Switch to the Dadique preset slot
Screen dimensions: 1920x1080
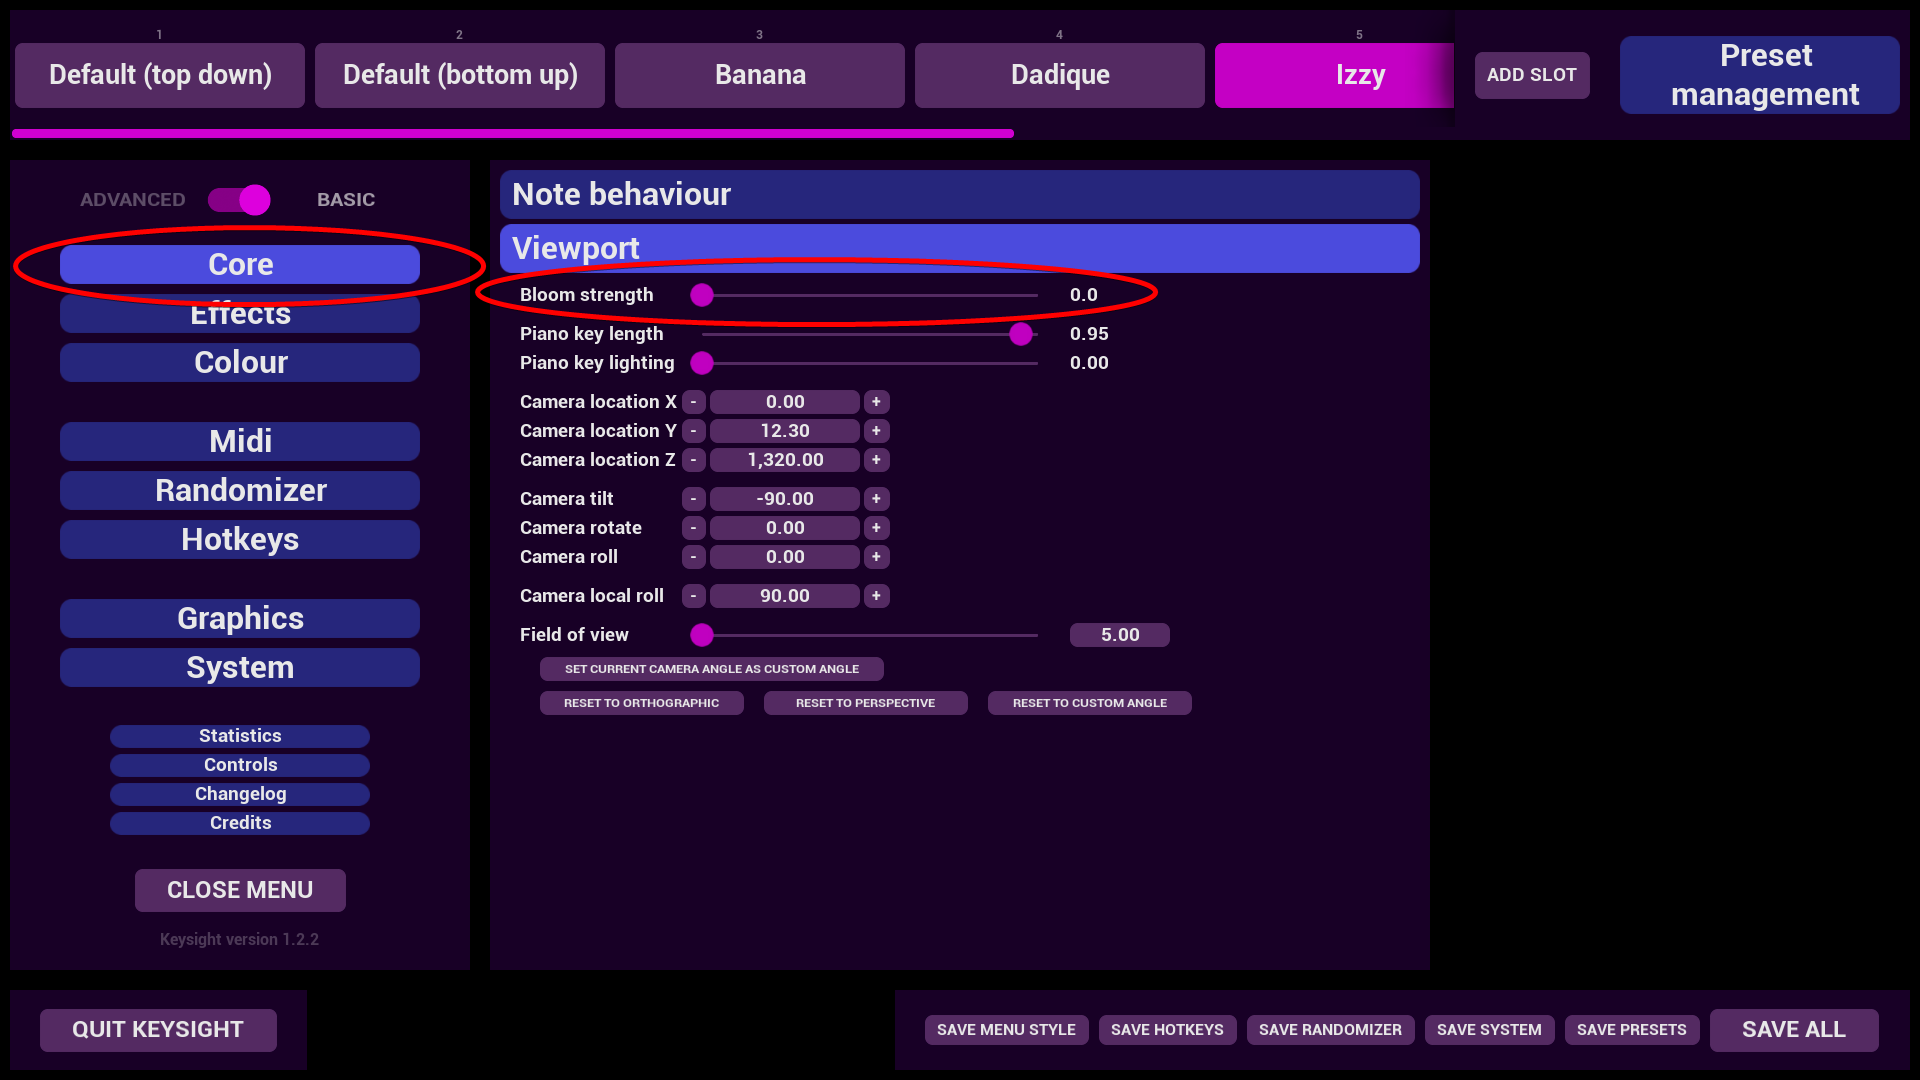click(1059, 75)
